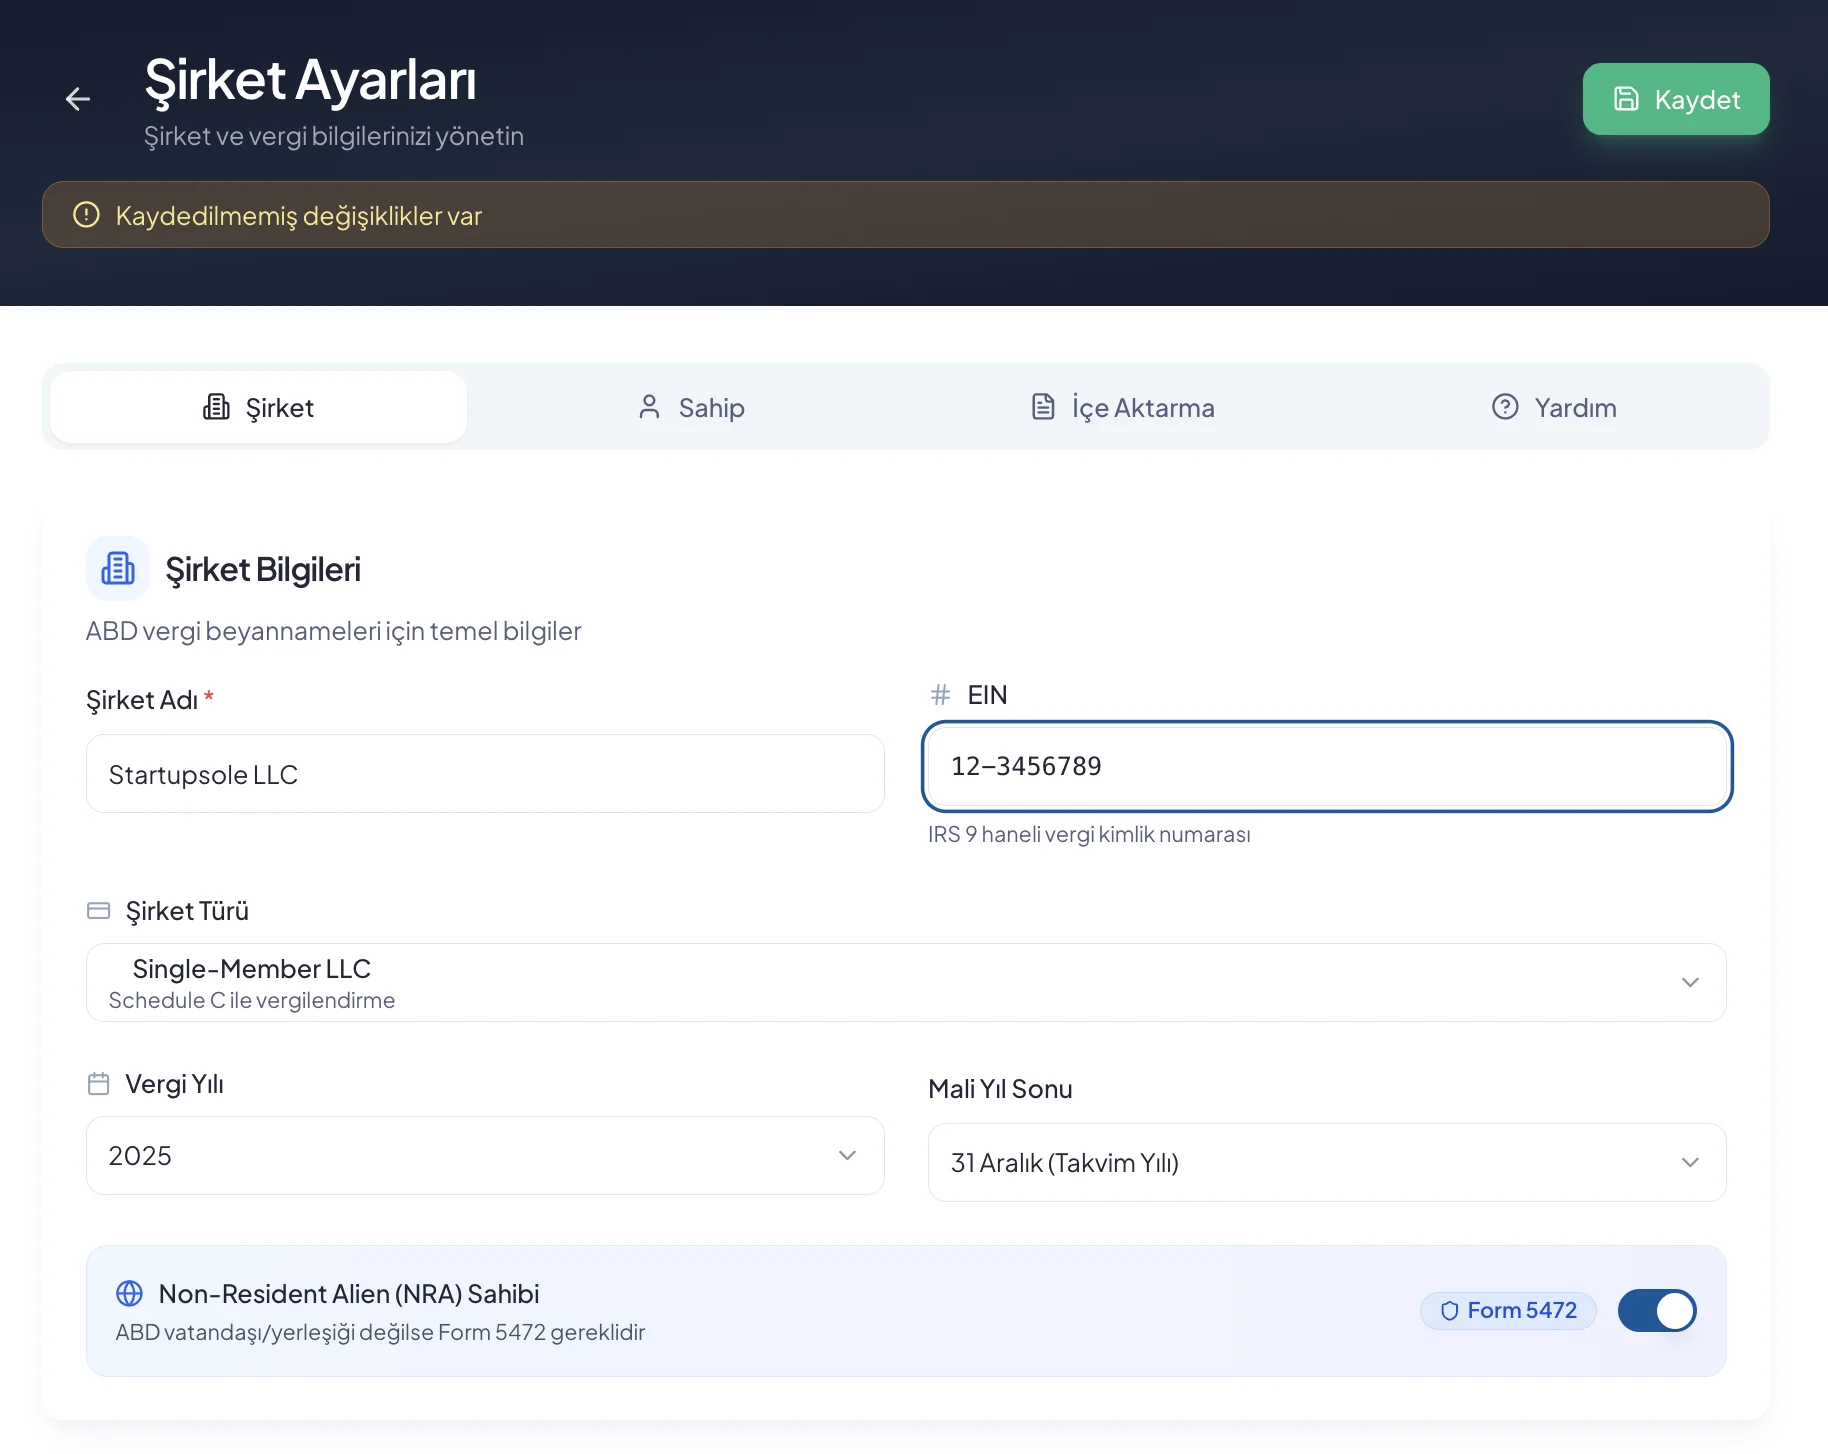Switch to the Sahip tab
The width and height of the screenshot is (1828, 1454).
coord(691,407)
